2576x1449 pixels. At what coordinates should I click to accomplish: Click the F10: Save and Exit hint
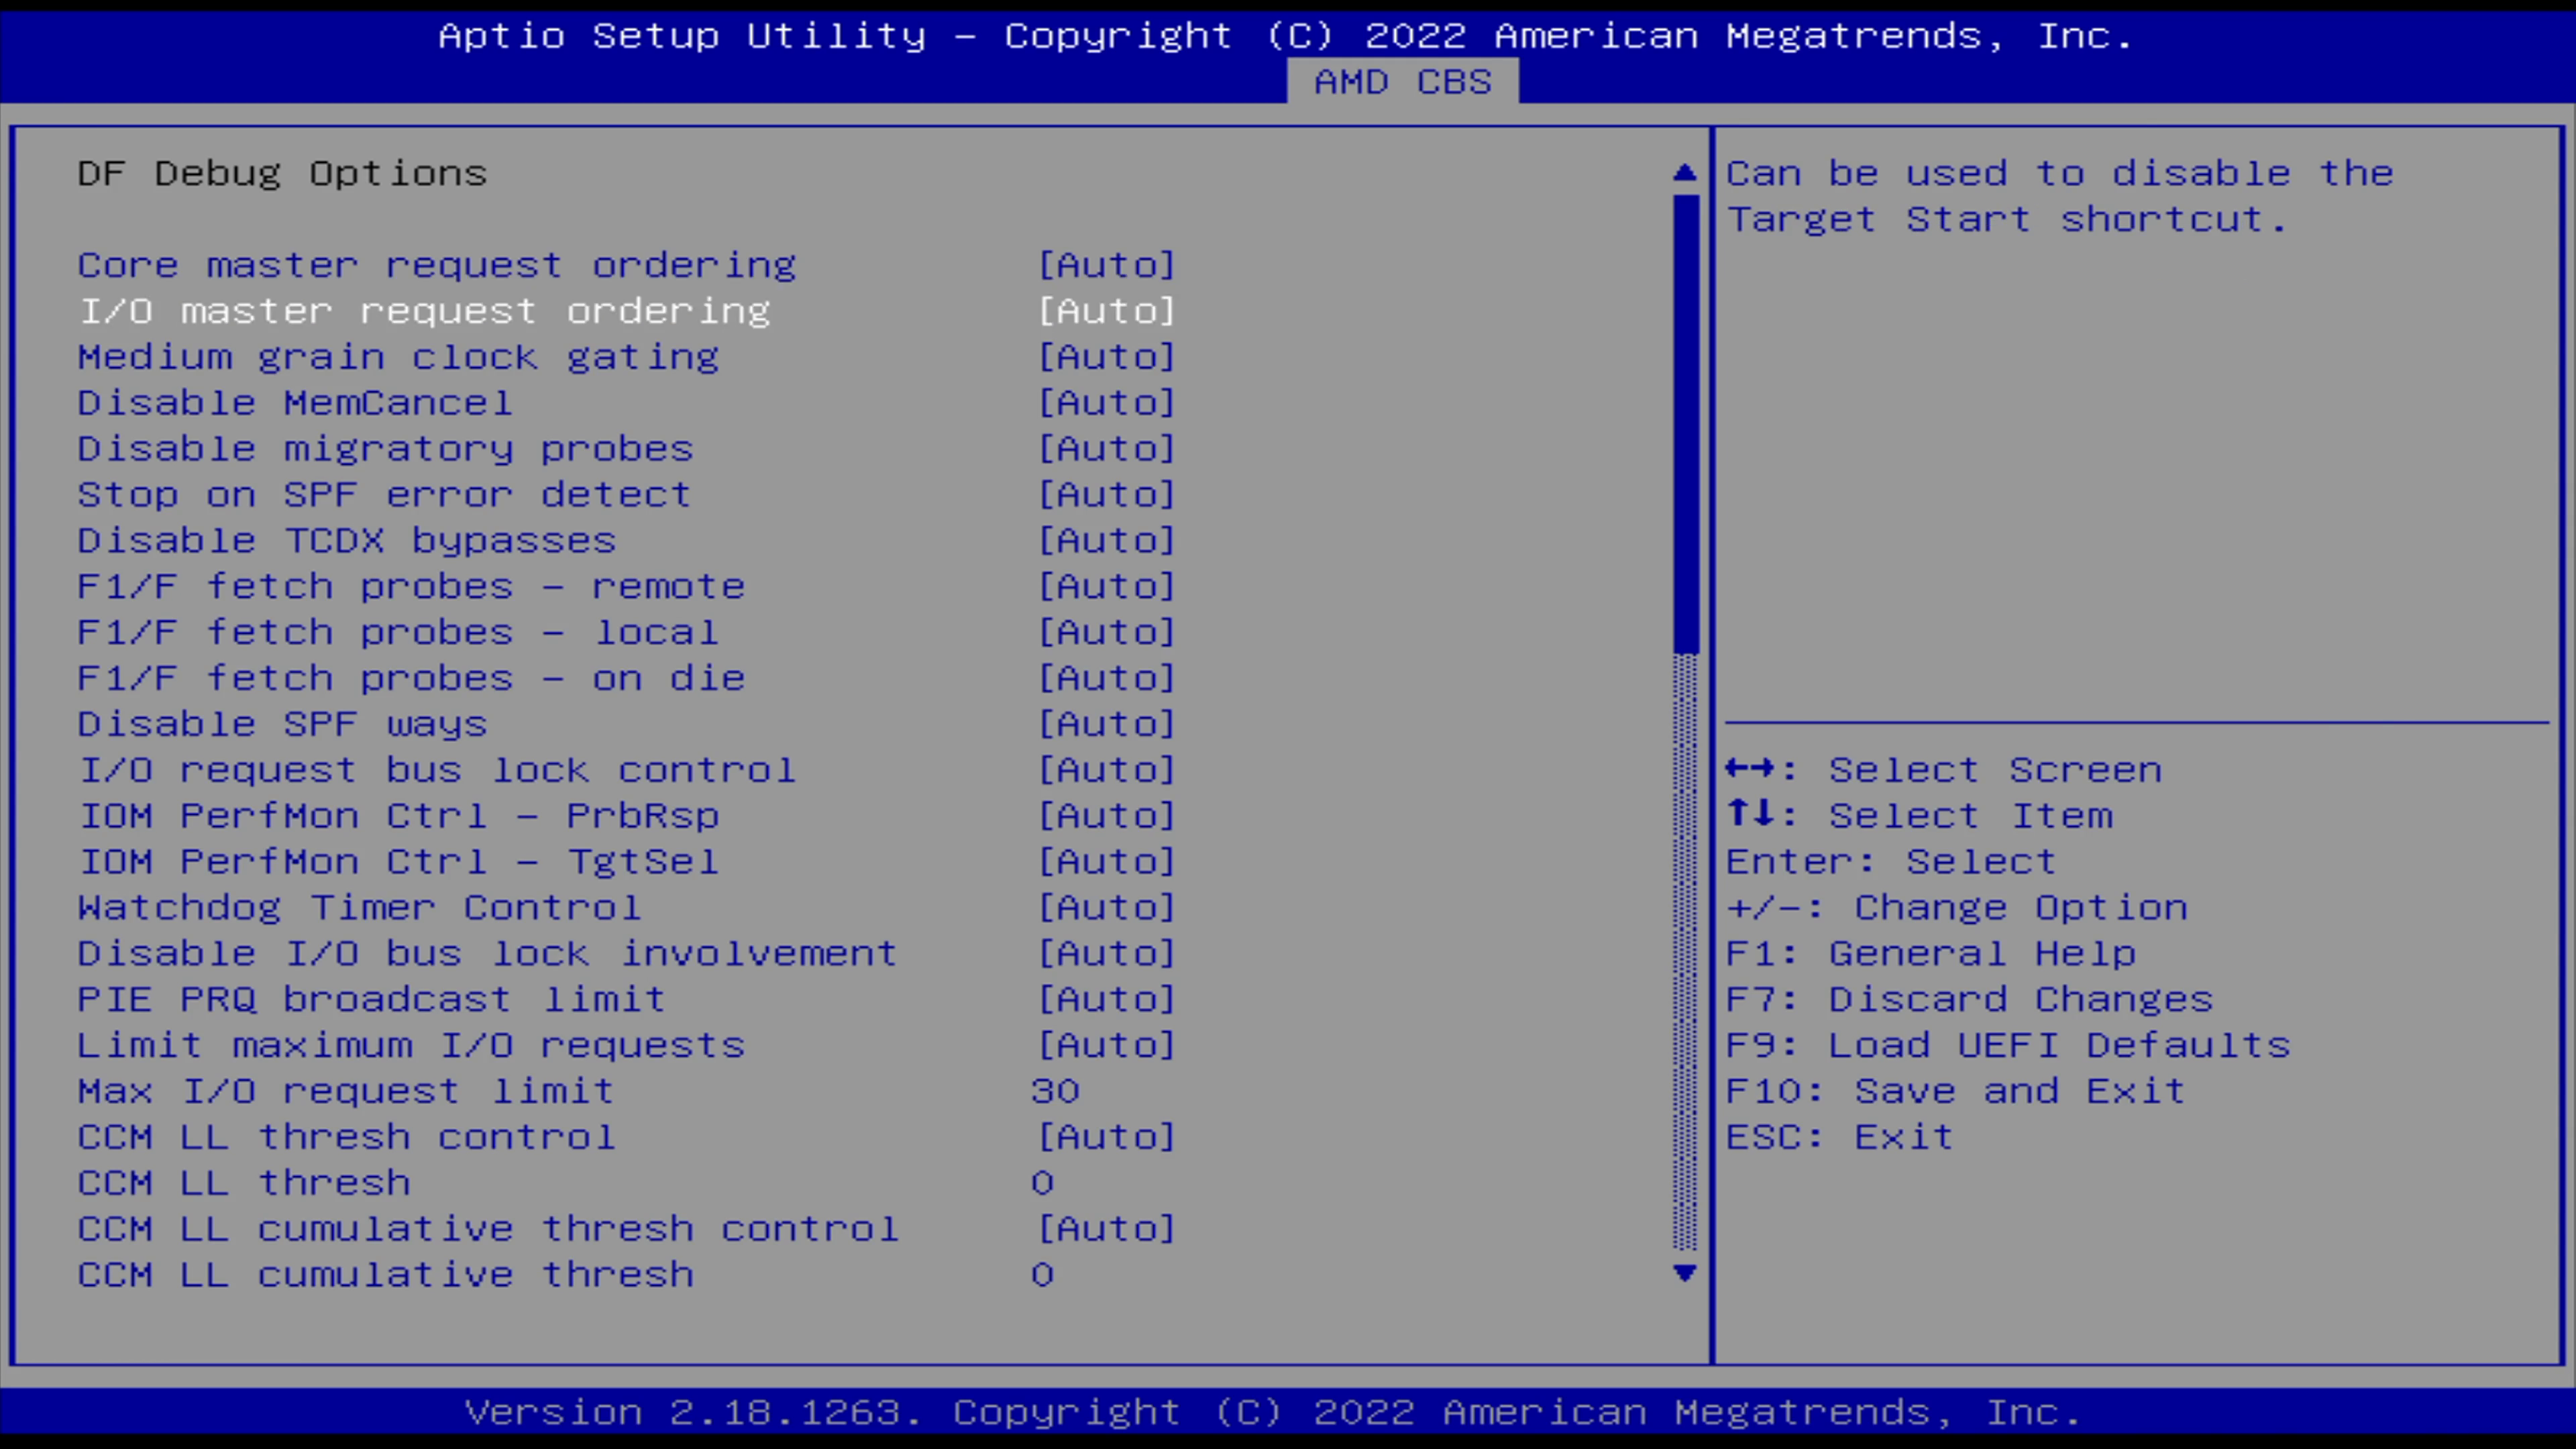coord(1956,1091)
